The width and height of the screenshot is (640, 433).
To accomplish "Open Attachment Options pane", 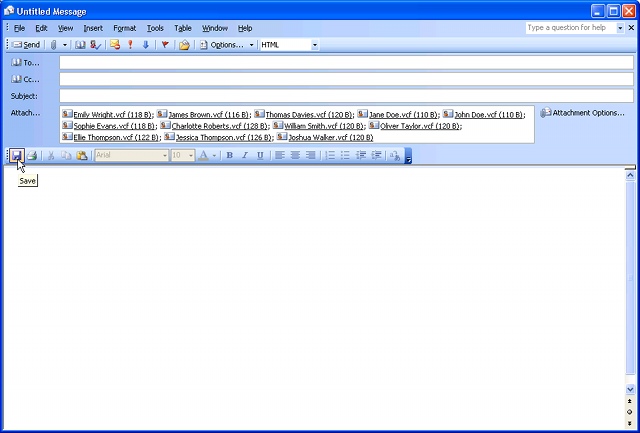I will coord(582,113).
